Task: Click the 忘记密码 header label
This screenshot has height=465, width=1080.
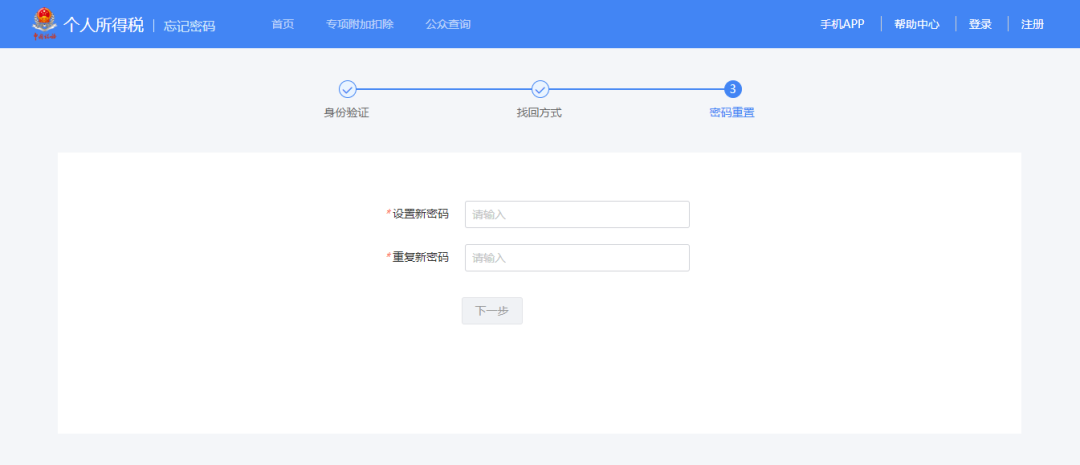Action: (189, 25)
